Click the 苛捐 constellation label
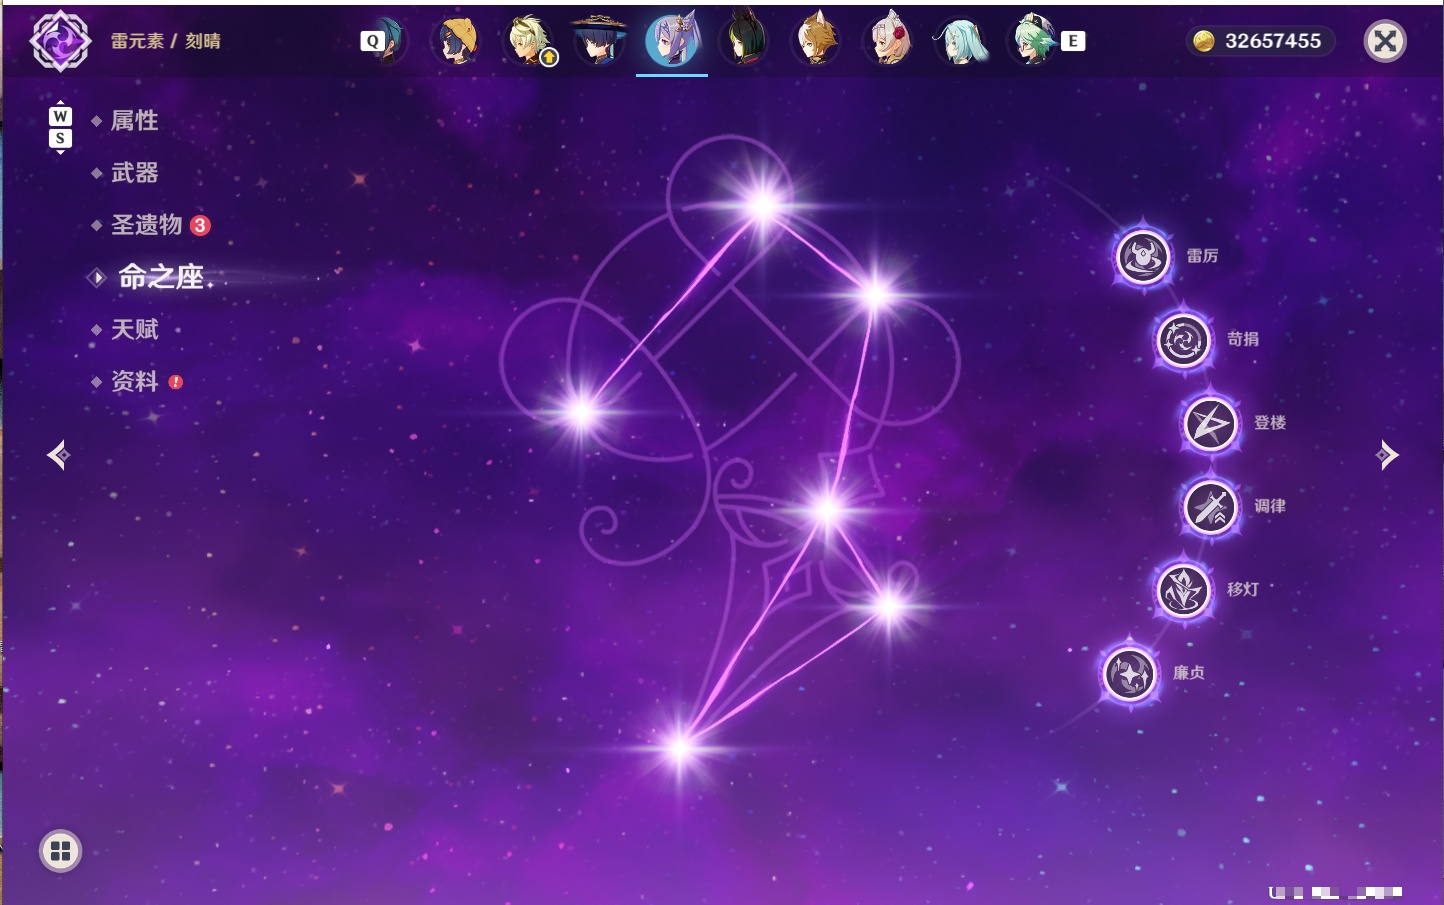Viewport: 1444px width, 905px height. (1243, 339)
